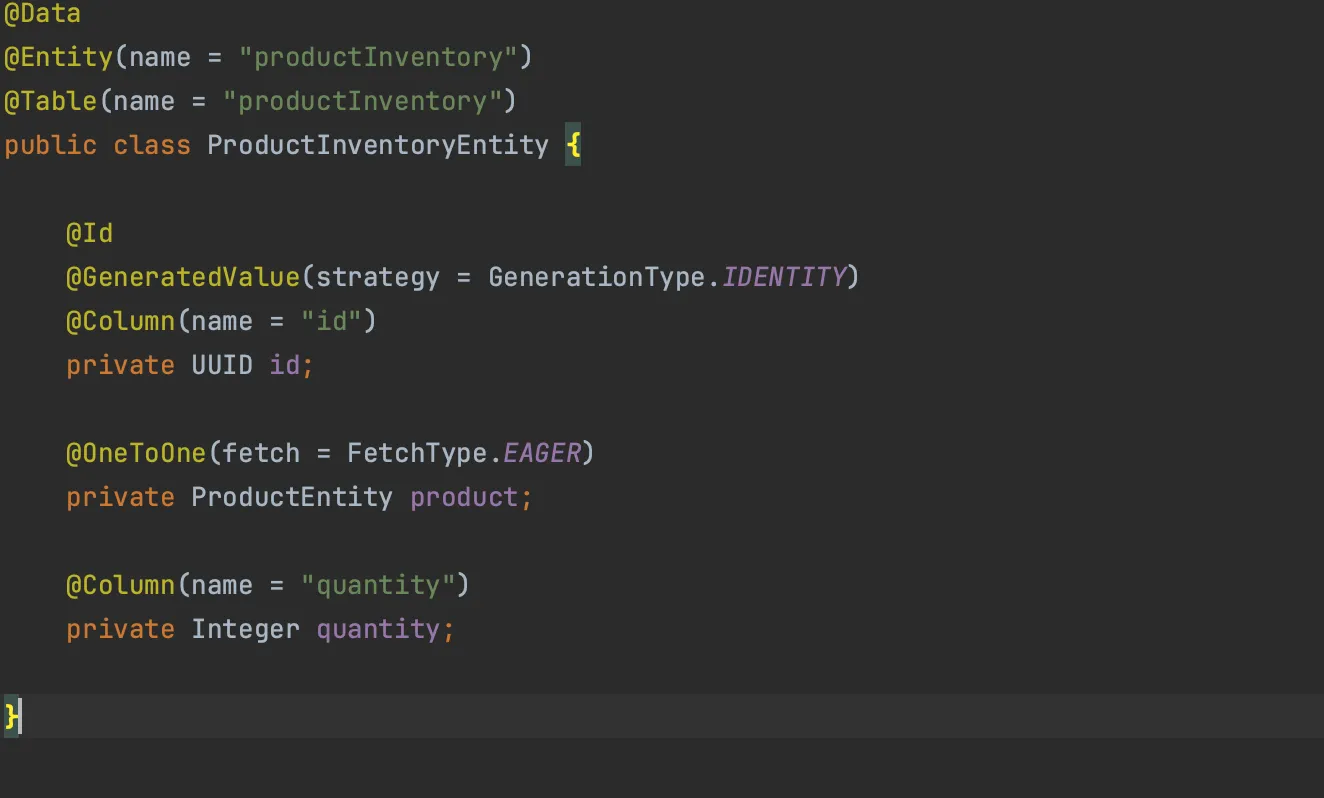Click the UUID type keyword

click(x=221, y=364)
